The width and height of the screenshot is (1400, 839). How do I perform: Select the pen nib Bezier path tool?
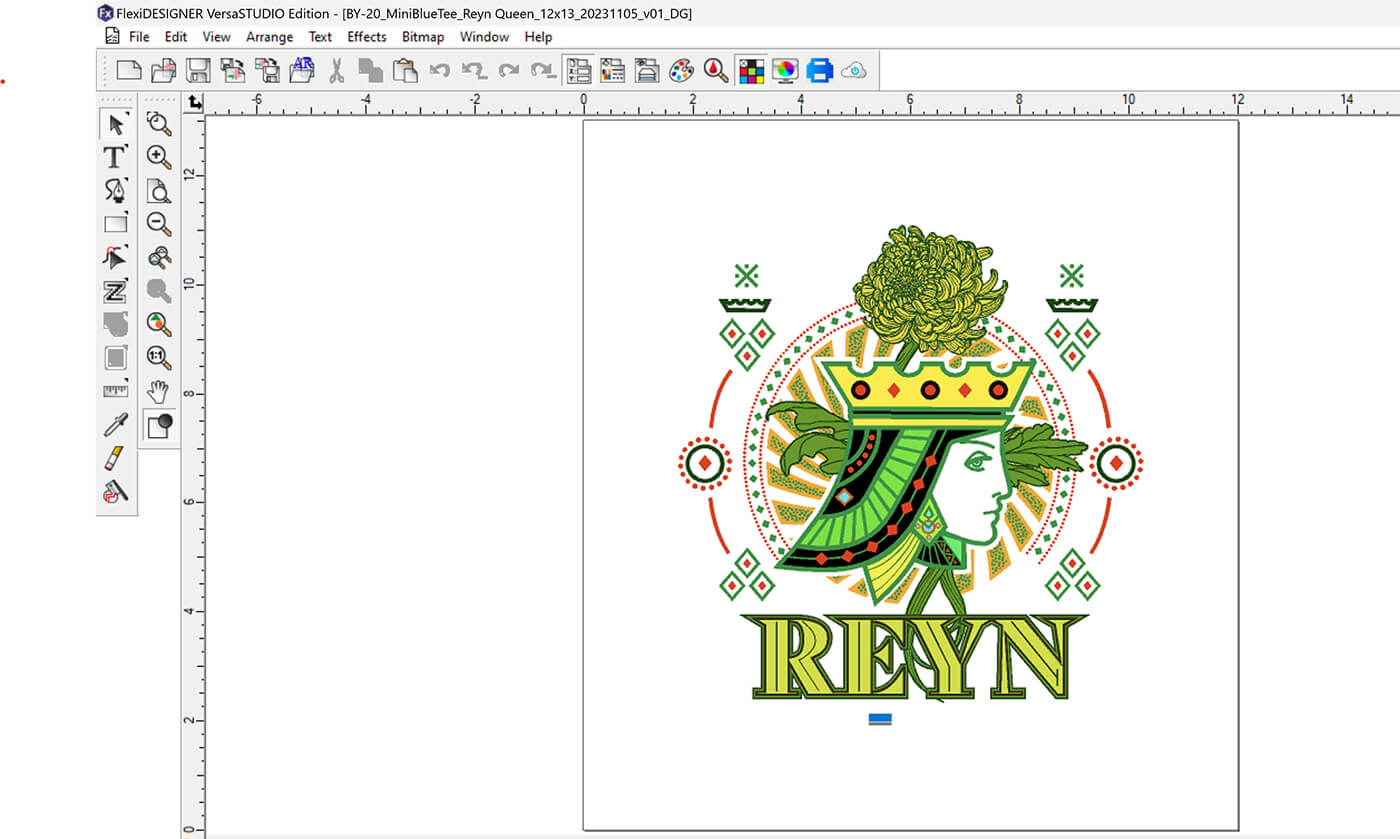116,191
